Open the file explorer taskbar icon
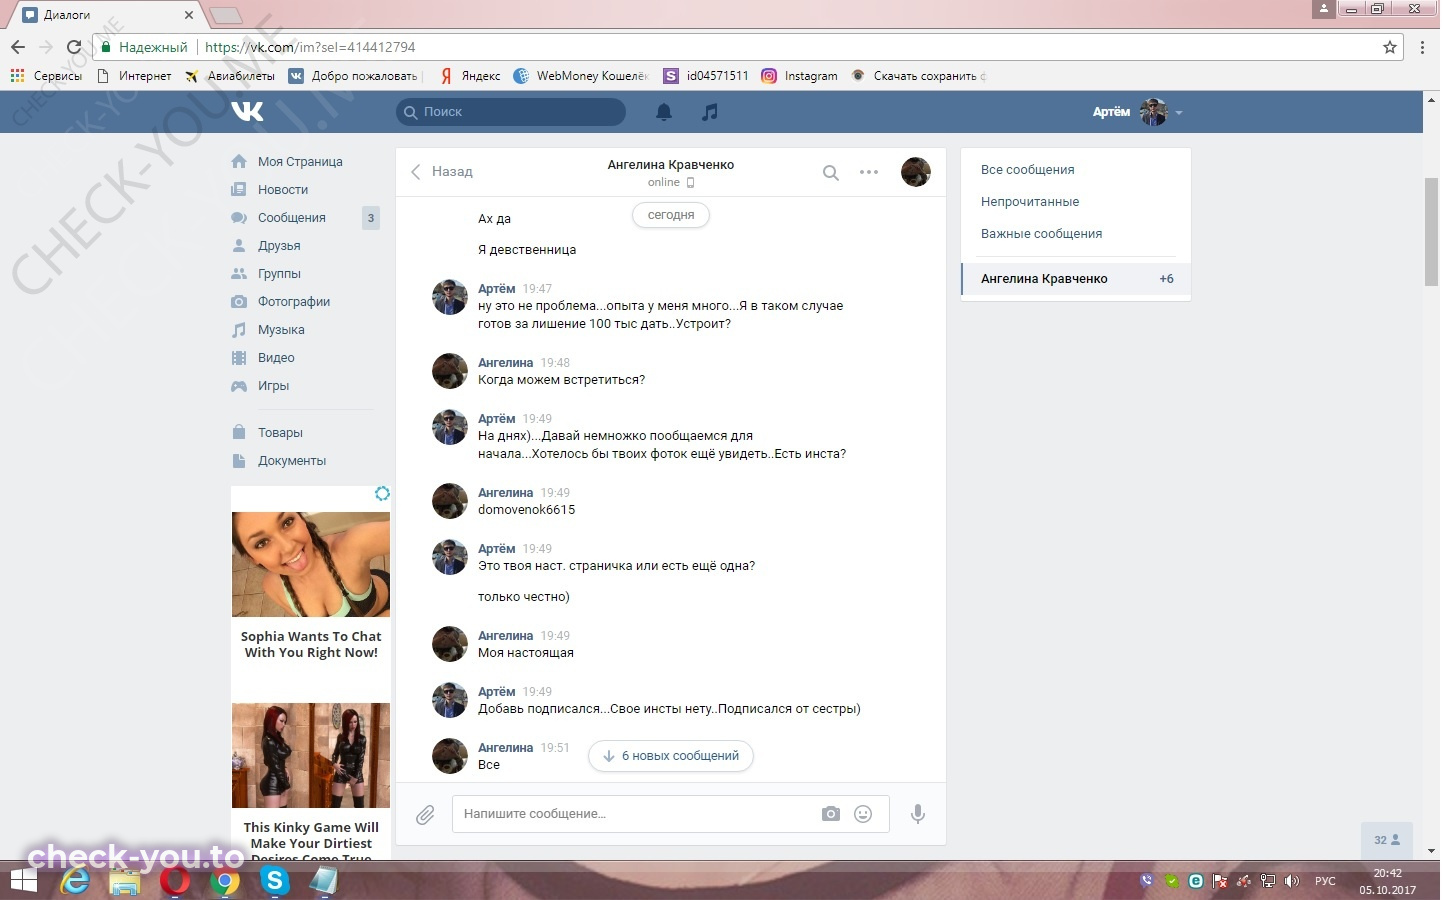Viewport: 1444px width, 900px height. point(125,882)
